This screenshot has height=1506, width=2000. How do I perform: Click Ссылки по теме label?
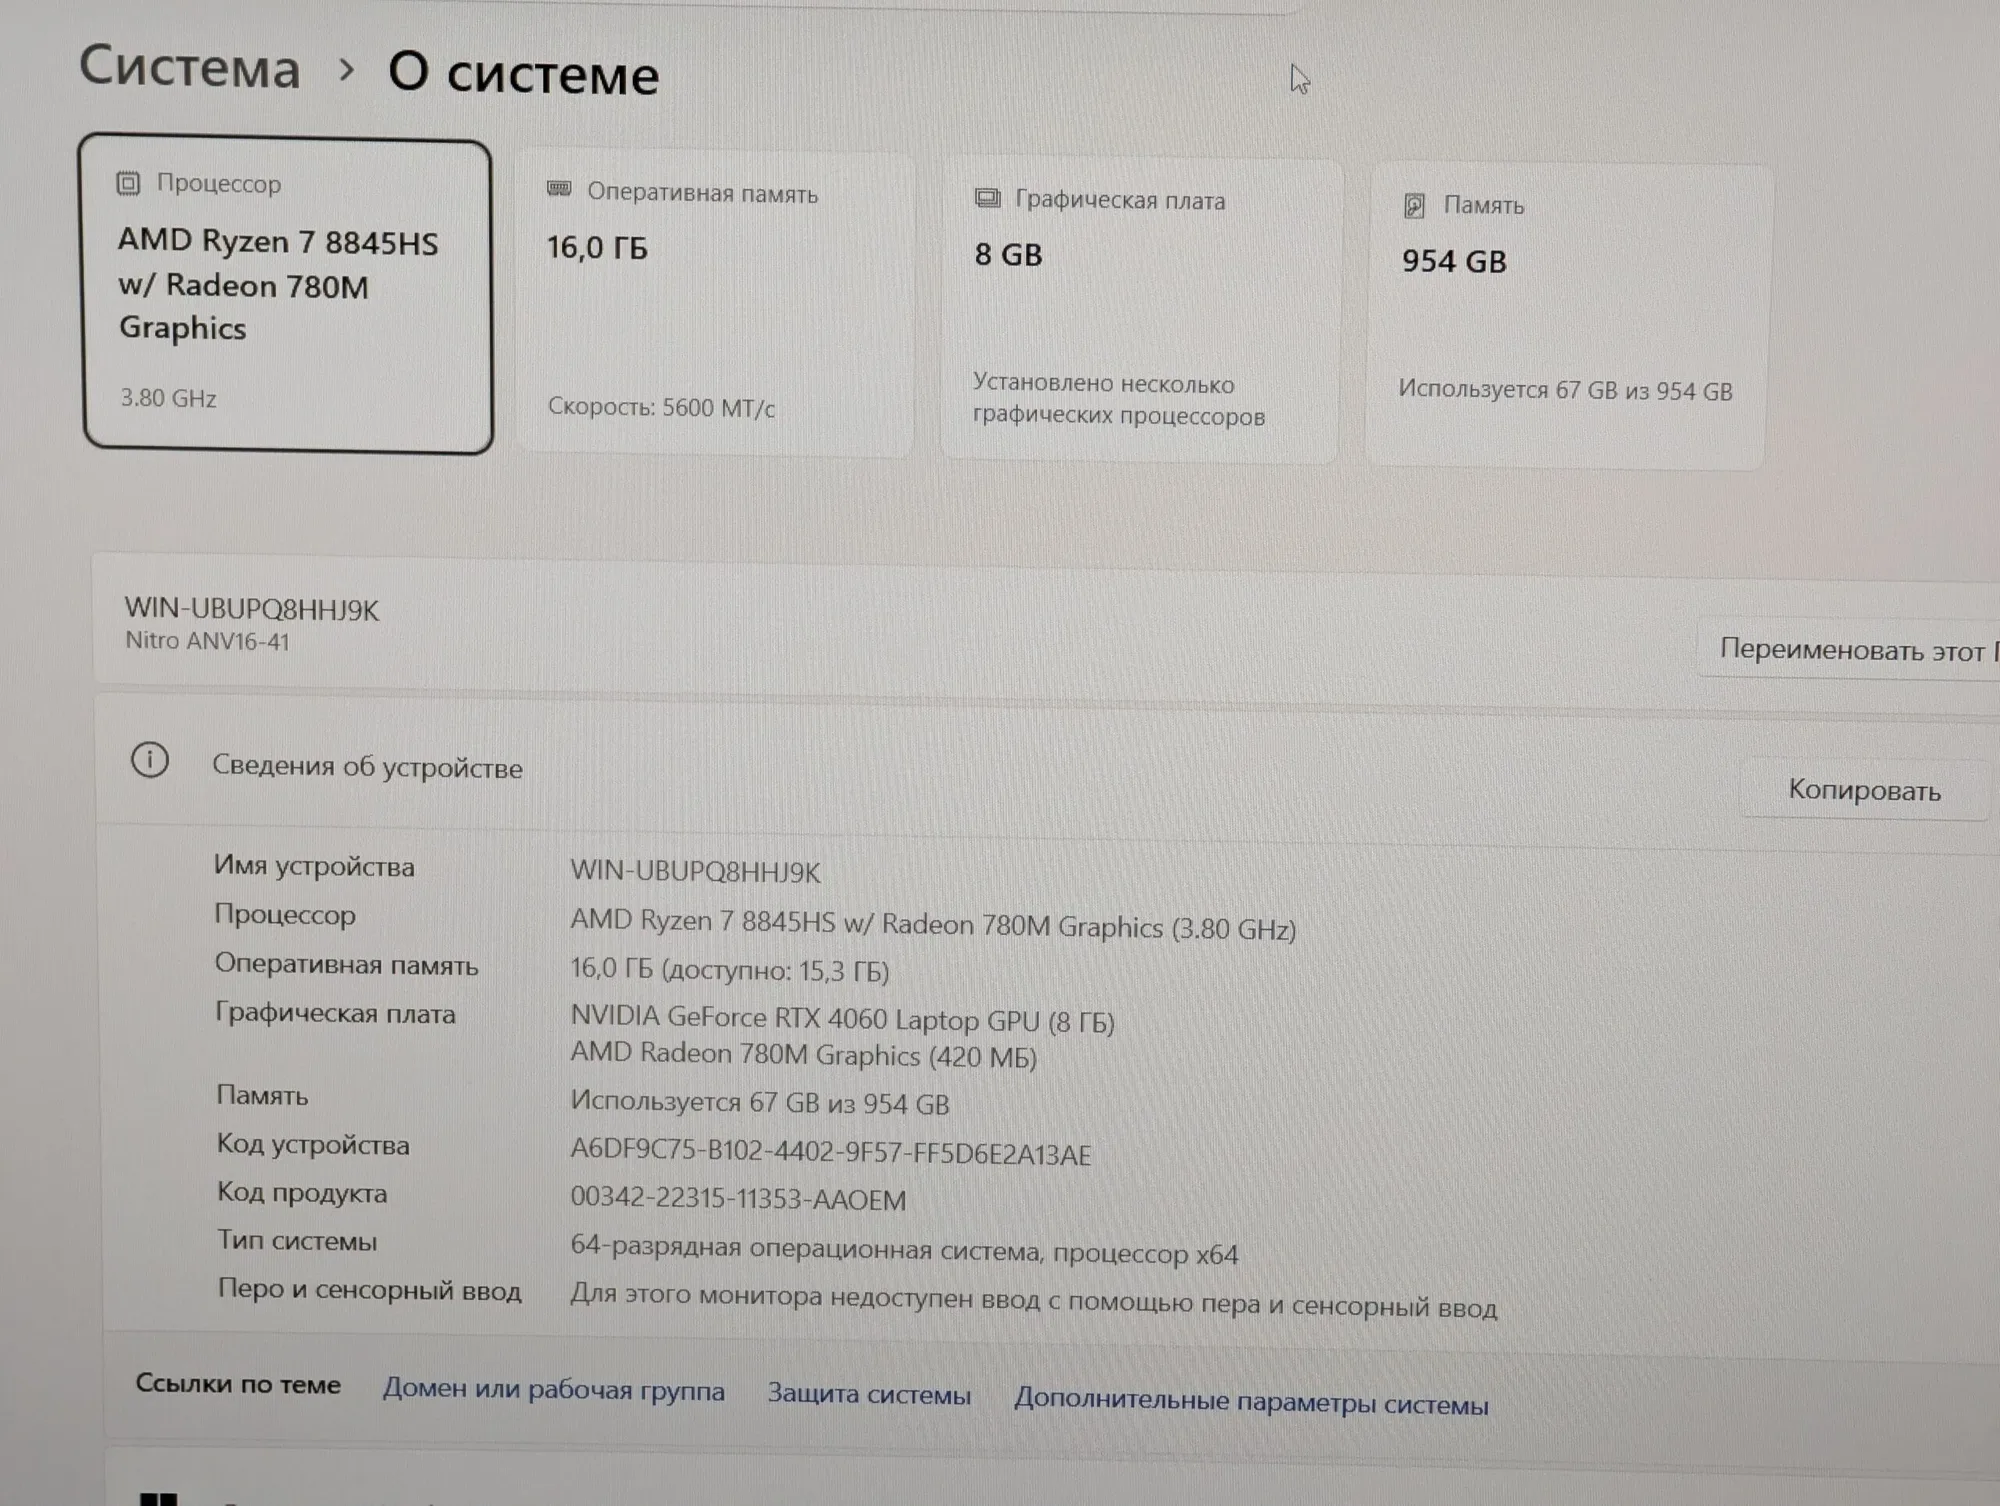[238, 1384]
